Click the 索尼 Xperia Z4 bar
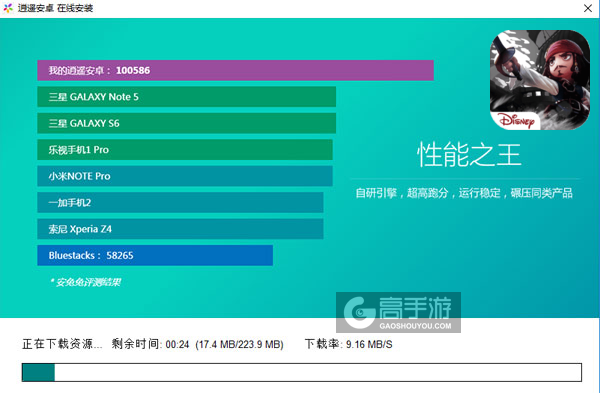Screen dimensions: 600x393 click(180, 229)
